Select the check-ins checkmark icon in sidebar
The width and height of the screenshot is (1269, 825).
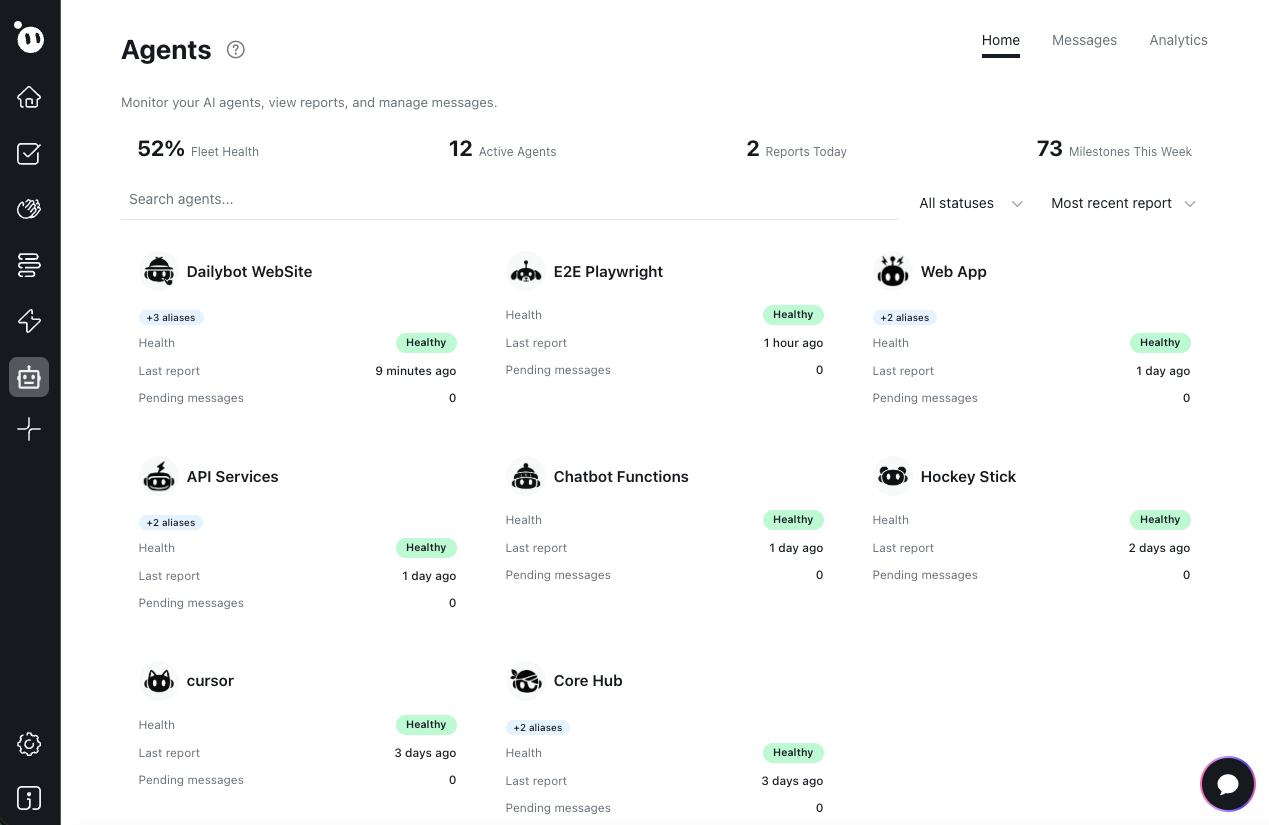(29, 153)
